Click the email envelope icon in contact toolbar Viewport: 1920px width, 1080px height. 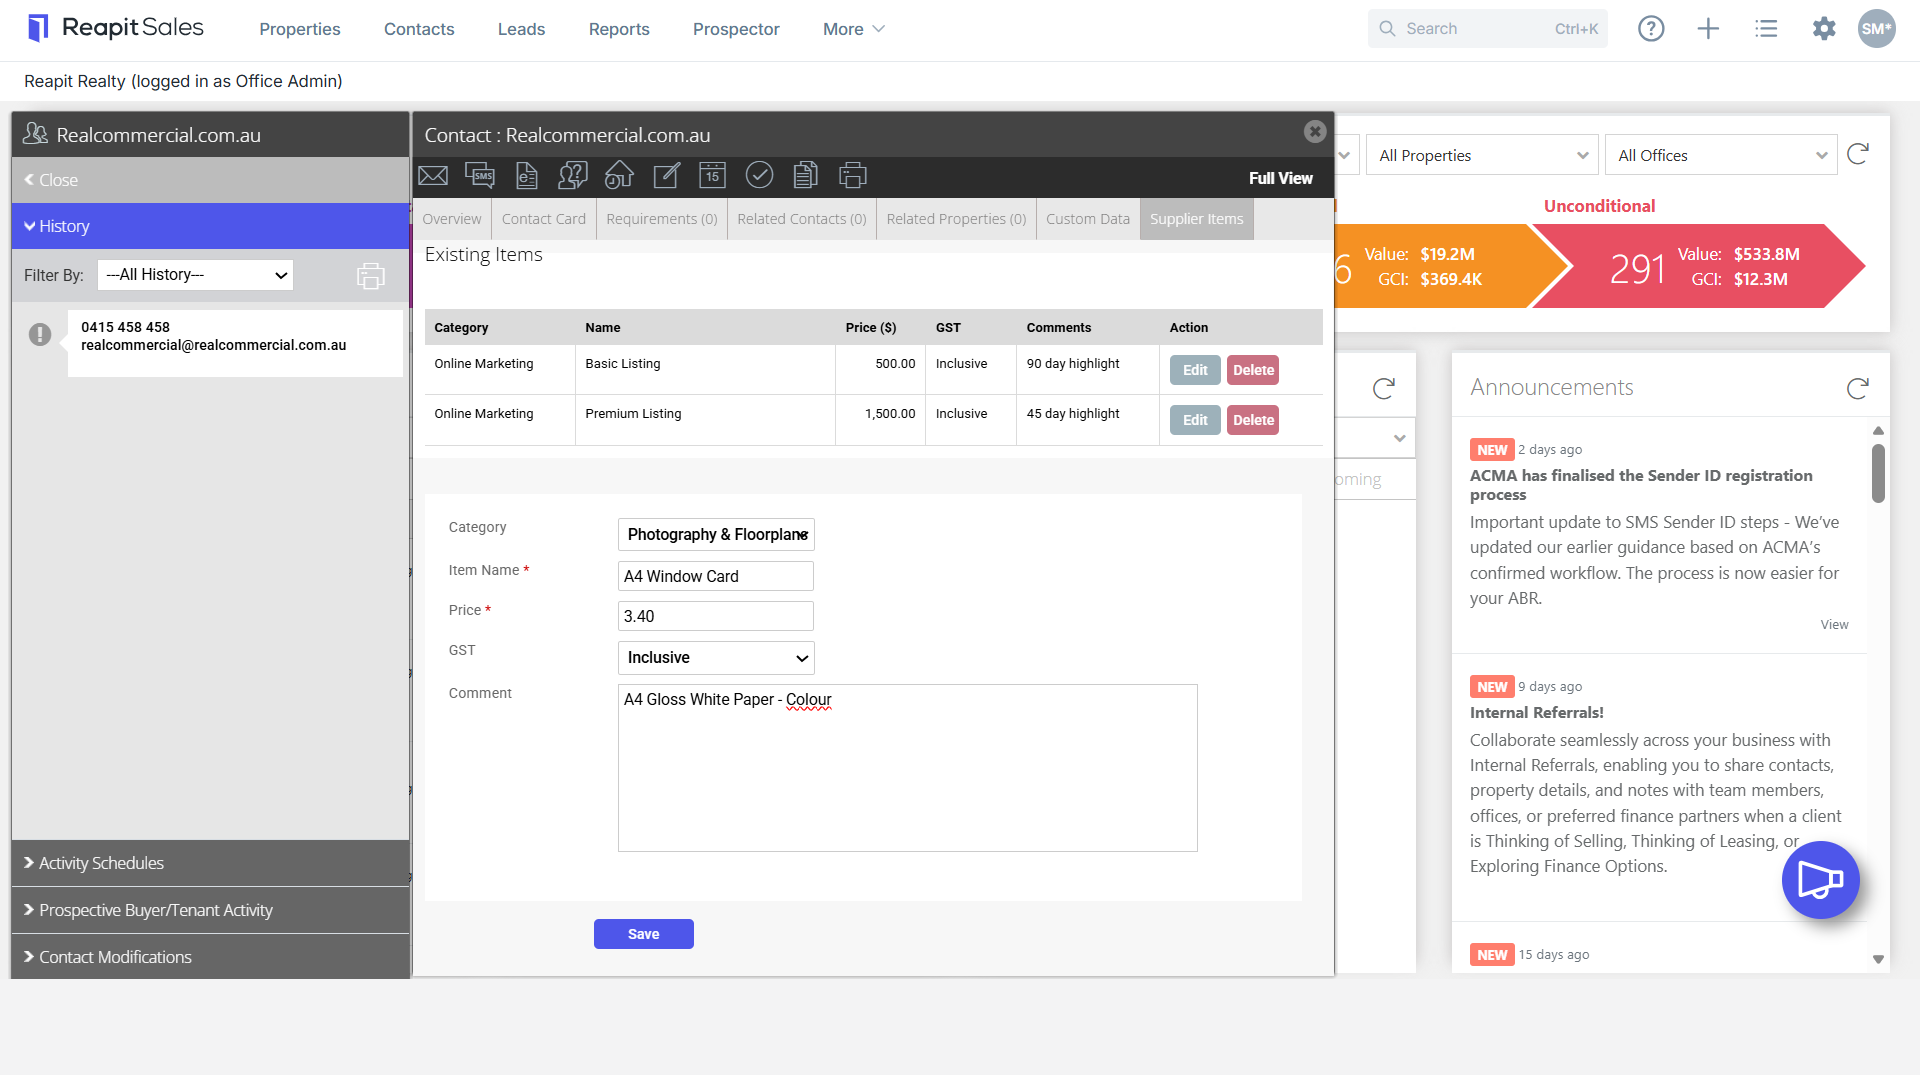click(x=433, y=176)
